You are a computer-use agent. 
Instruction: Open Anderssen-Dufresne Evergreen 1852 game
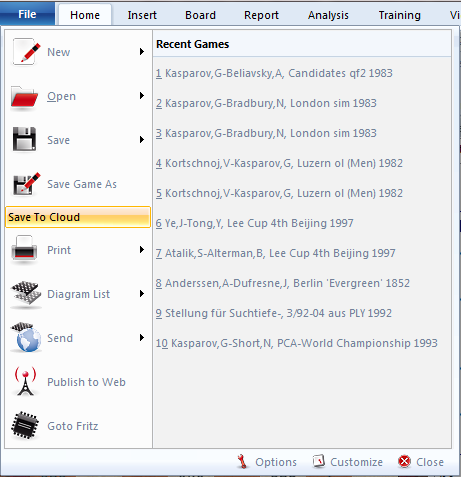(283, 283)
